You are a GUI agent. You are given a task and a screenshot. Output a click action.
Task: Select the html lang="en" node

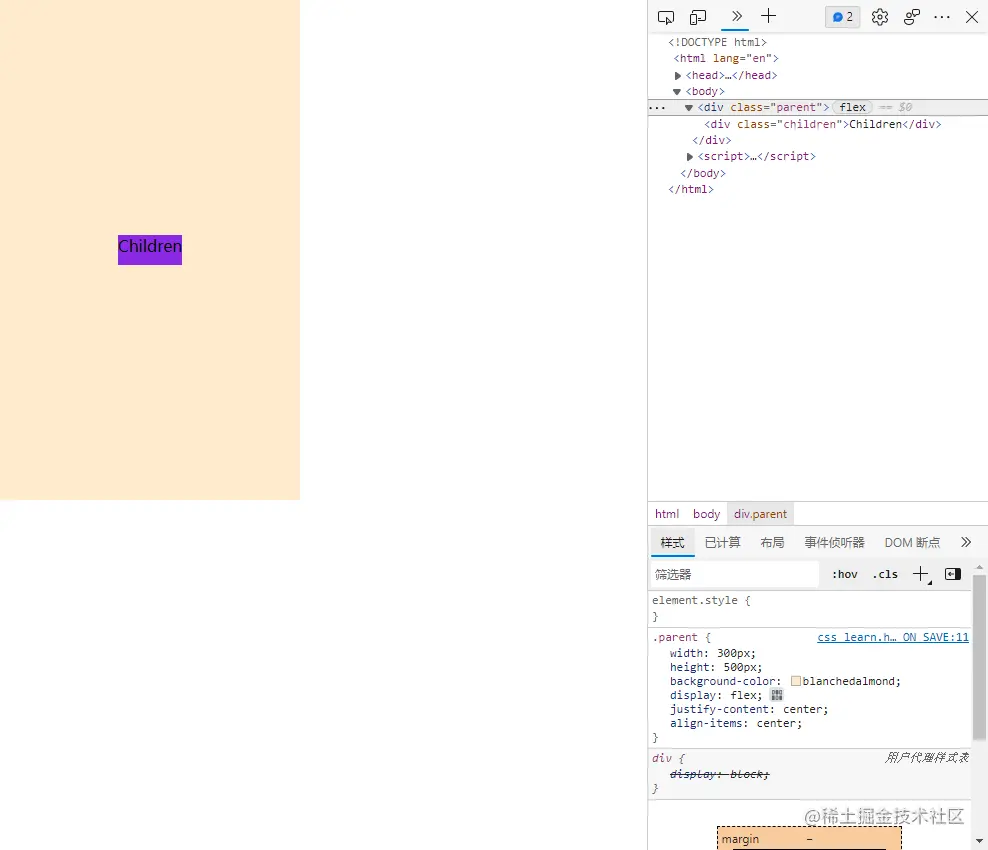[x=726, y=58]
